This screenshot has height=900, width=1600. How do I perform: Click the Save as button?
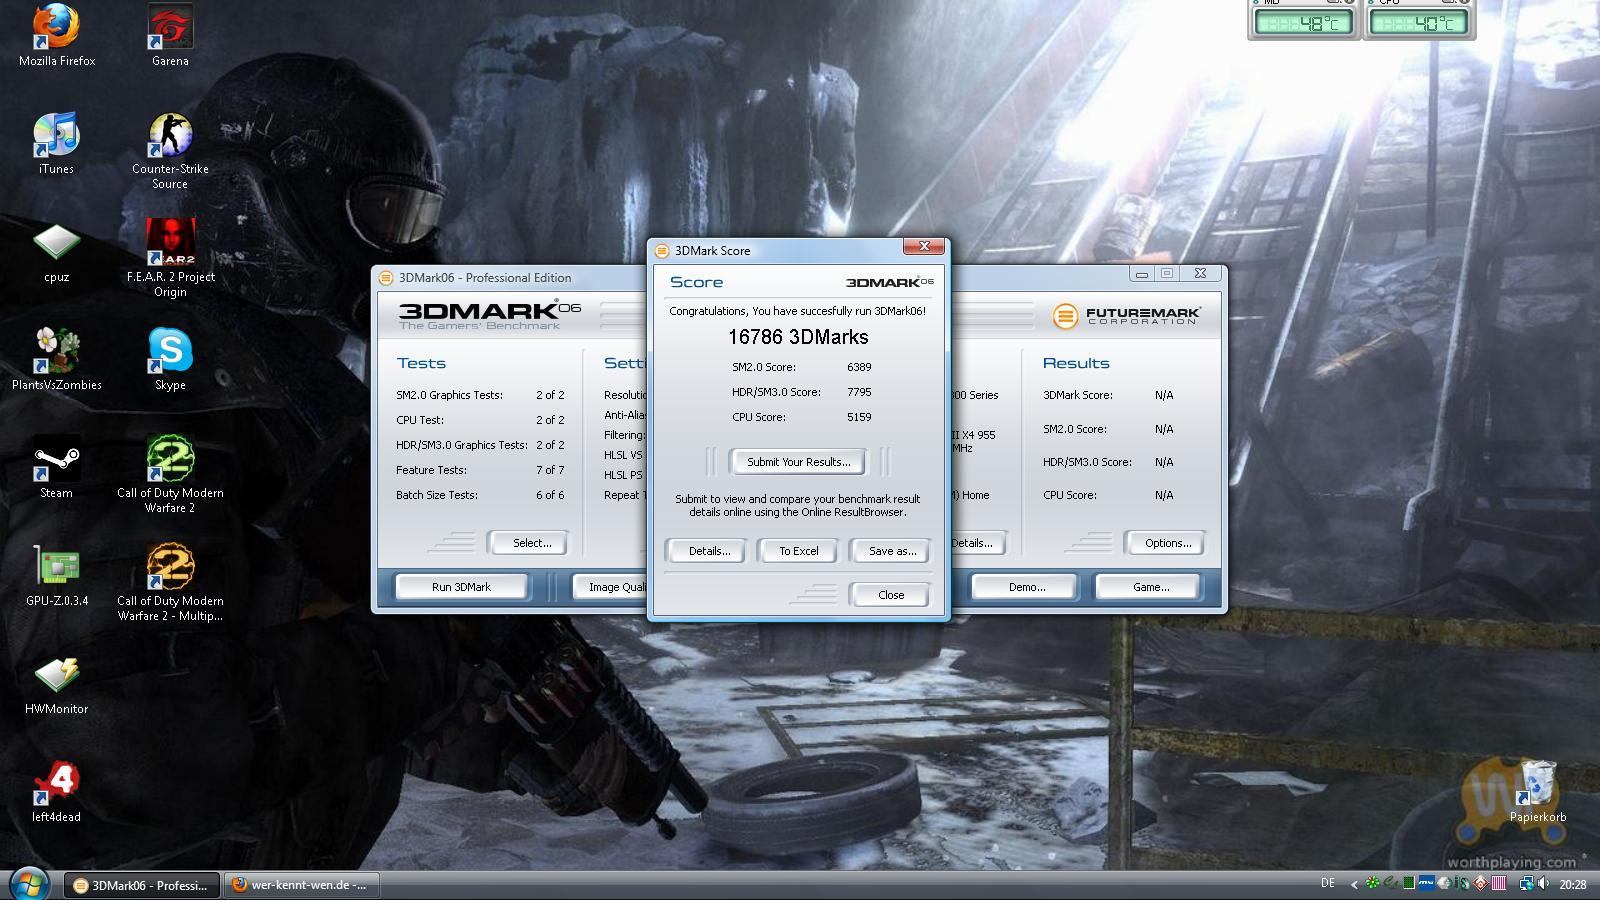[x=892, y=551]
